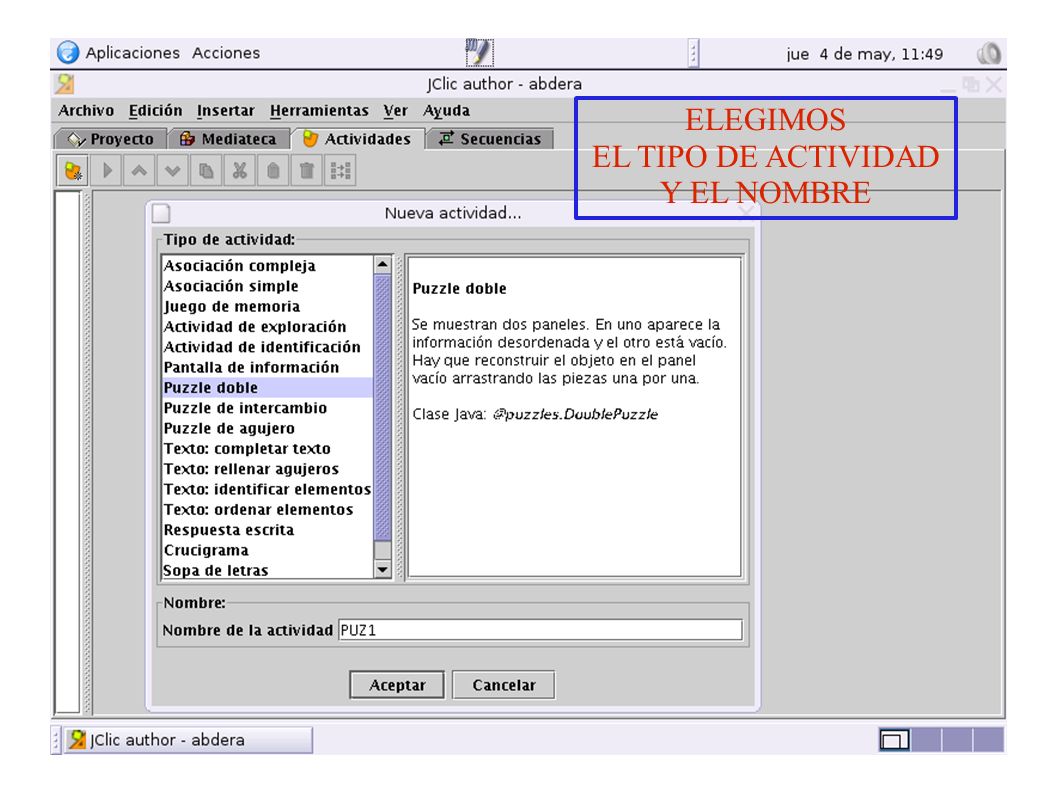Click the Nueva actividad dialog window icon
The width and height of the screenshot is (1058, 793).
[x=161, y=213]
